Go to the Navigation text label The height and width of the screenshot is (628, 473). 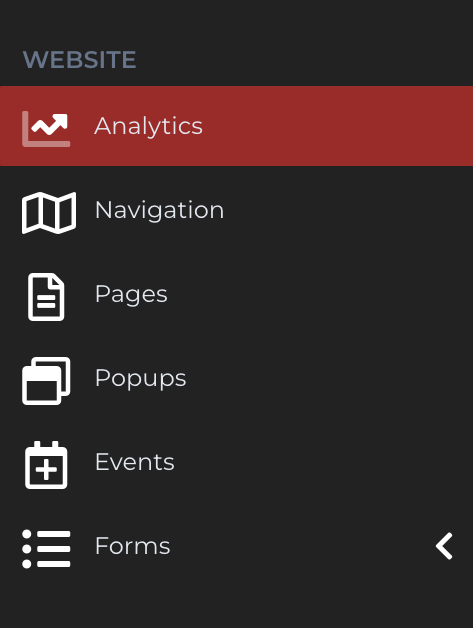click(159, 210)
